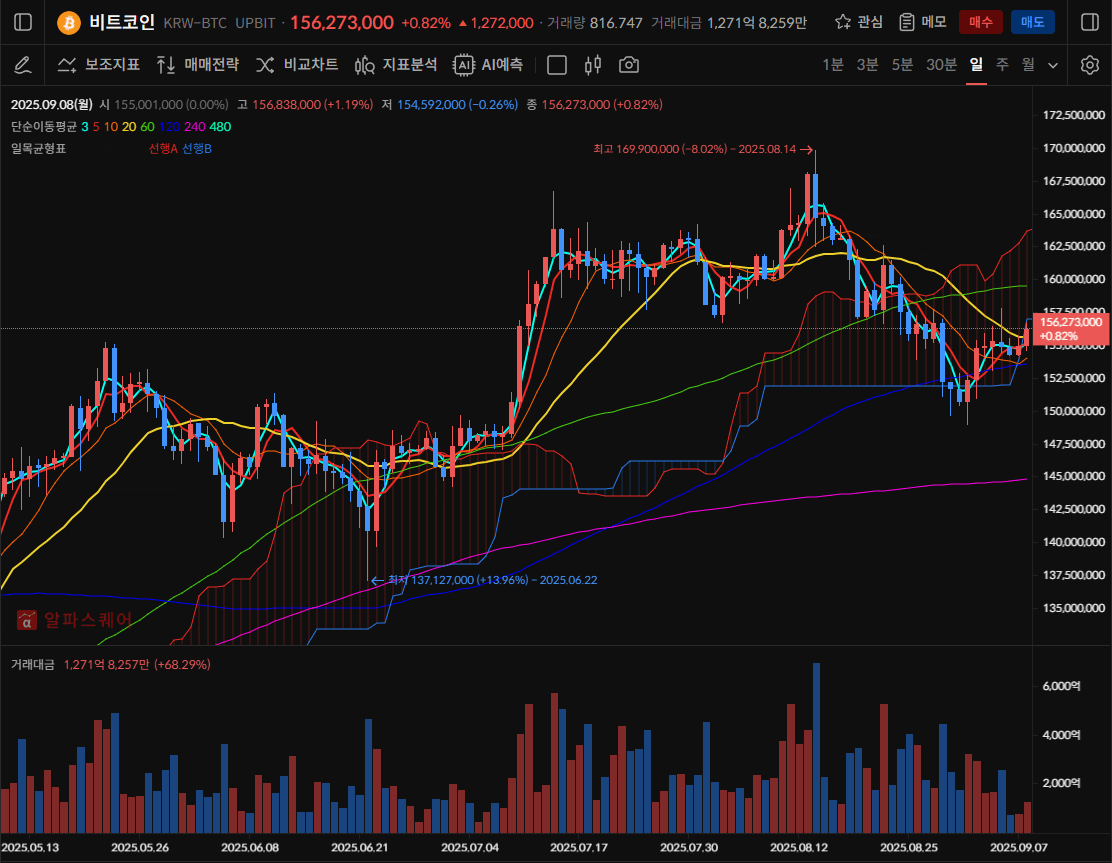Click the orange Bitcoin logo icon
1112x863 pixels.
tap(69, 23)
